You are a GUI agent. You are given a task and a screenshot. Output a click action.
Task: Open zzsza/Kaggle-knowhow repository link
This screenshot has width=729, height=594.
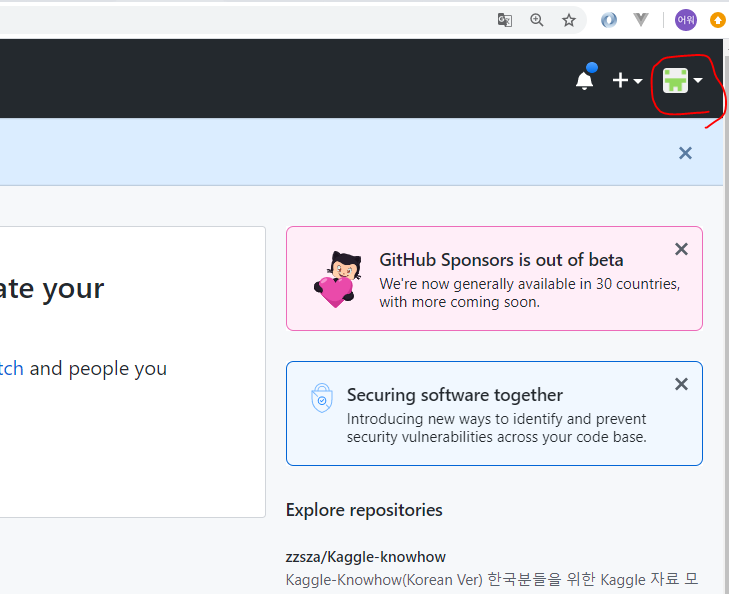click(365, 557)
